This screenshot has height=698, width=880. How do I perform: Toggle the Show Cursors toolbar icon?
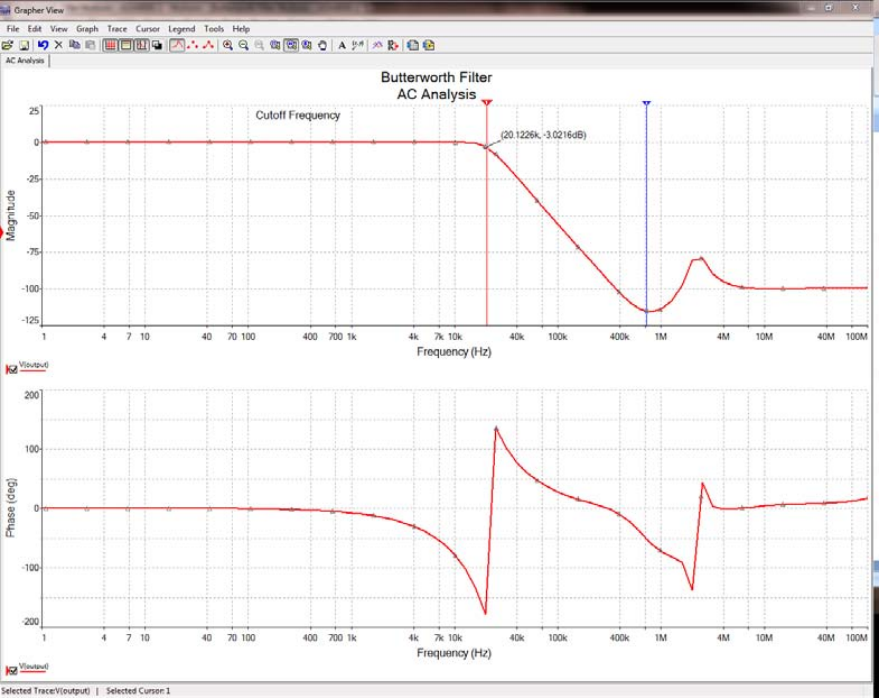(141, 45)
